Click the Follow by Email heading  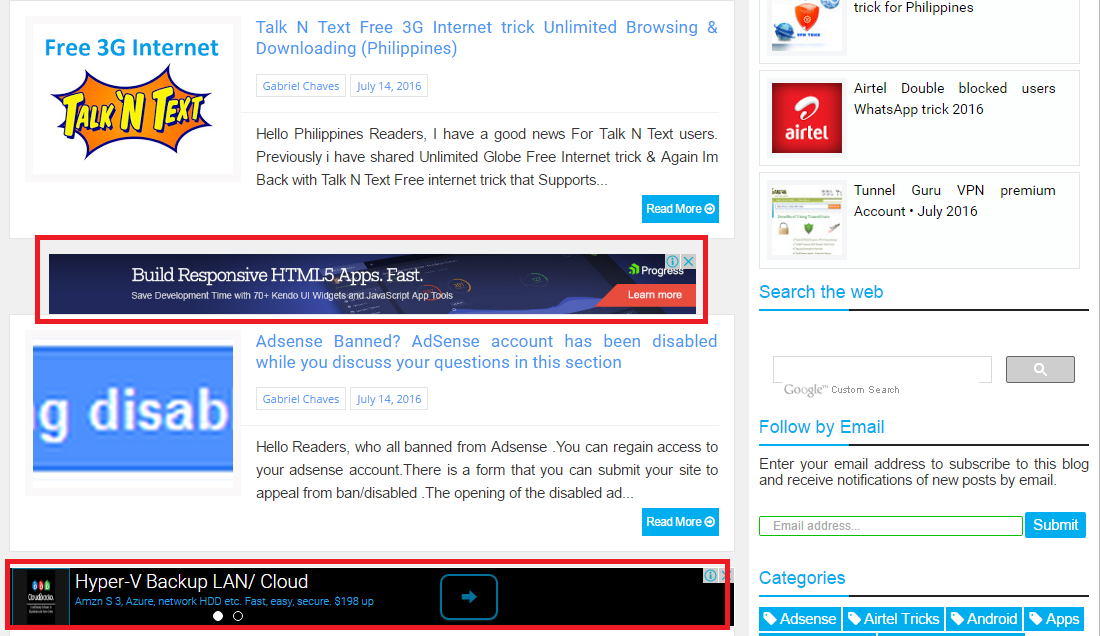point(821,427)
